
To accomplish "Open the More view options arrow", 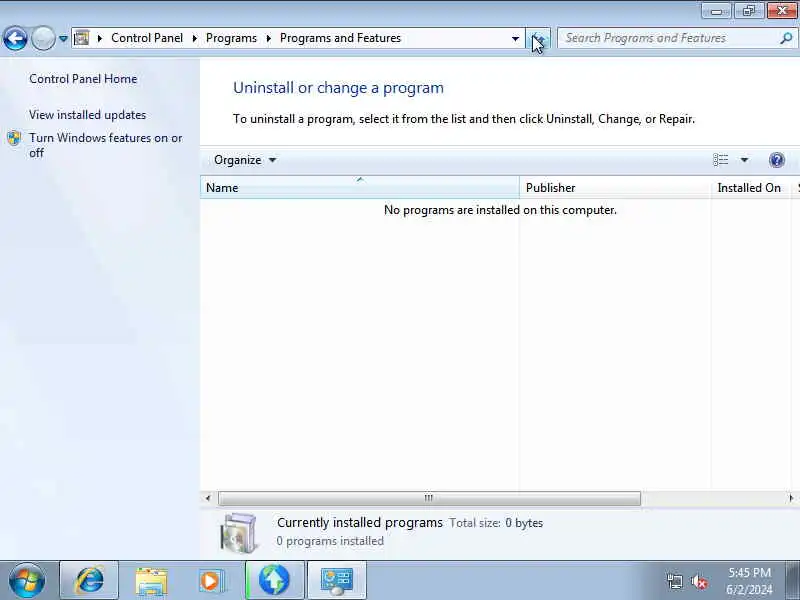I will 744,160.
